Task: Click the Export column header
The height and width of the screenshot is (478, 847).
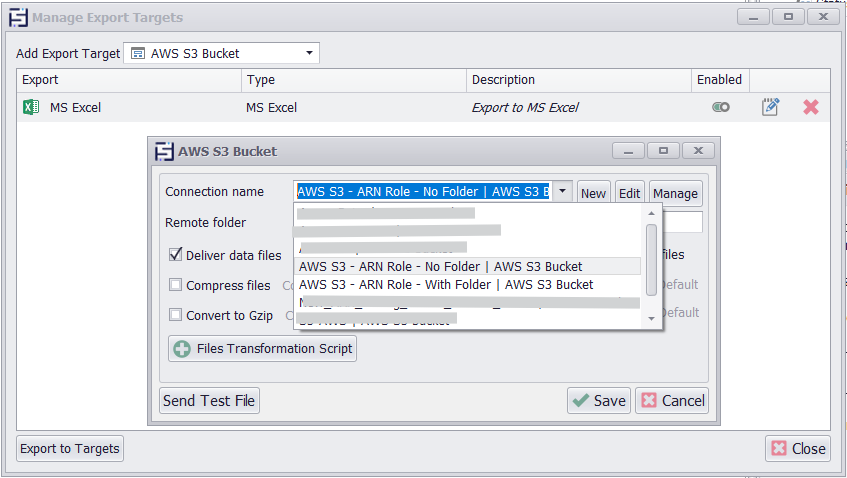Action: coord(129,80)
